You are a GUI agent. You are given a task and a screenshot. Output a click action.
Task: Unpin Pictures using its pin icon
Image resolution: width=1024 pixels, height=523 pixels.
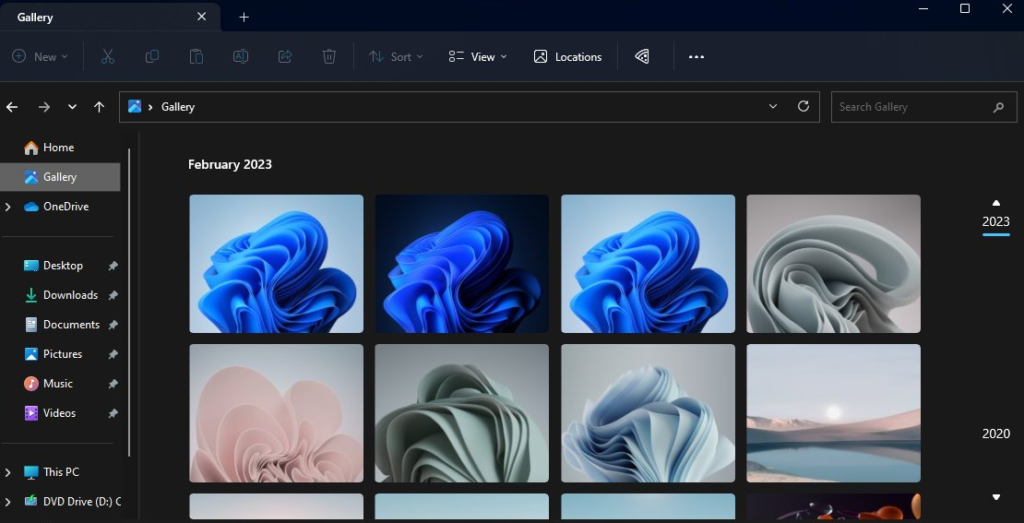coord(113,354)
